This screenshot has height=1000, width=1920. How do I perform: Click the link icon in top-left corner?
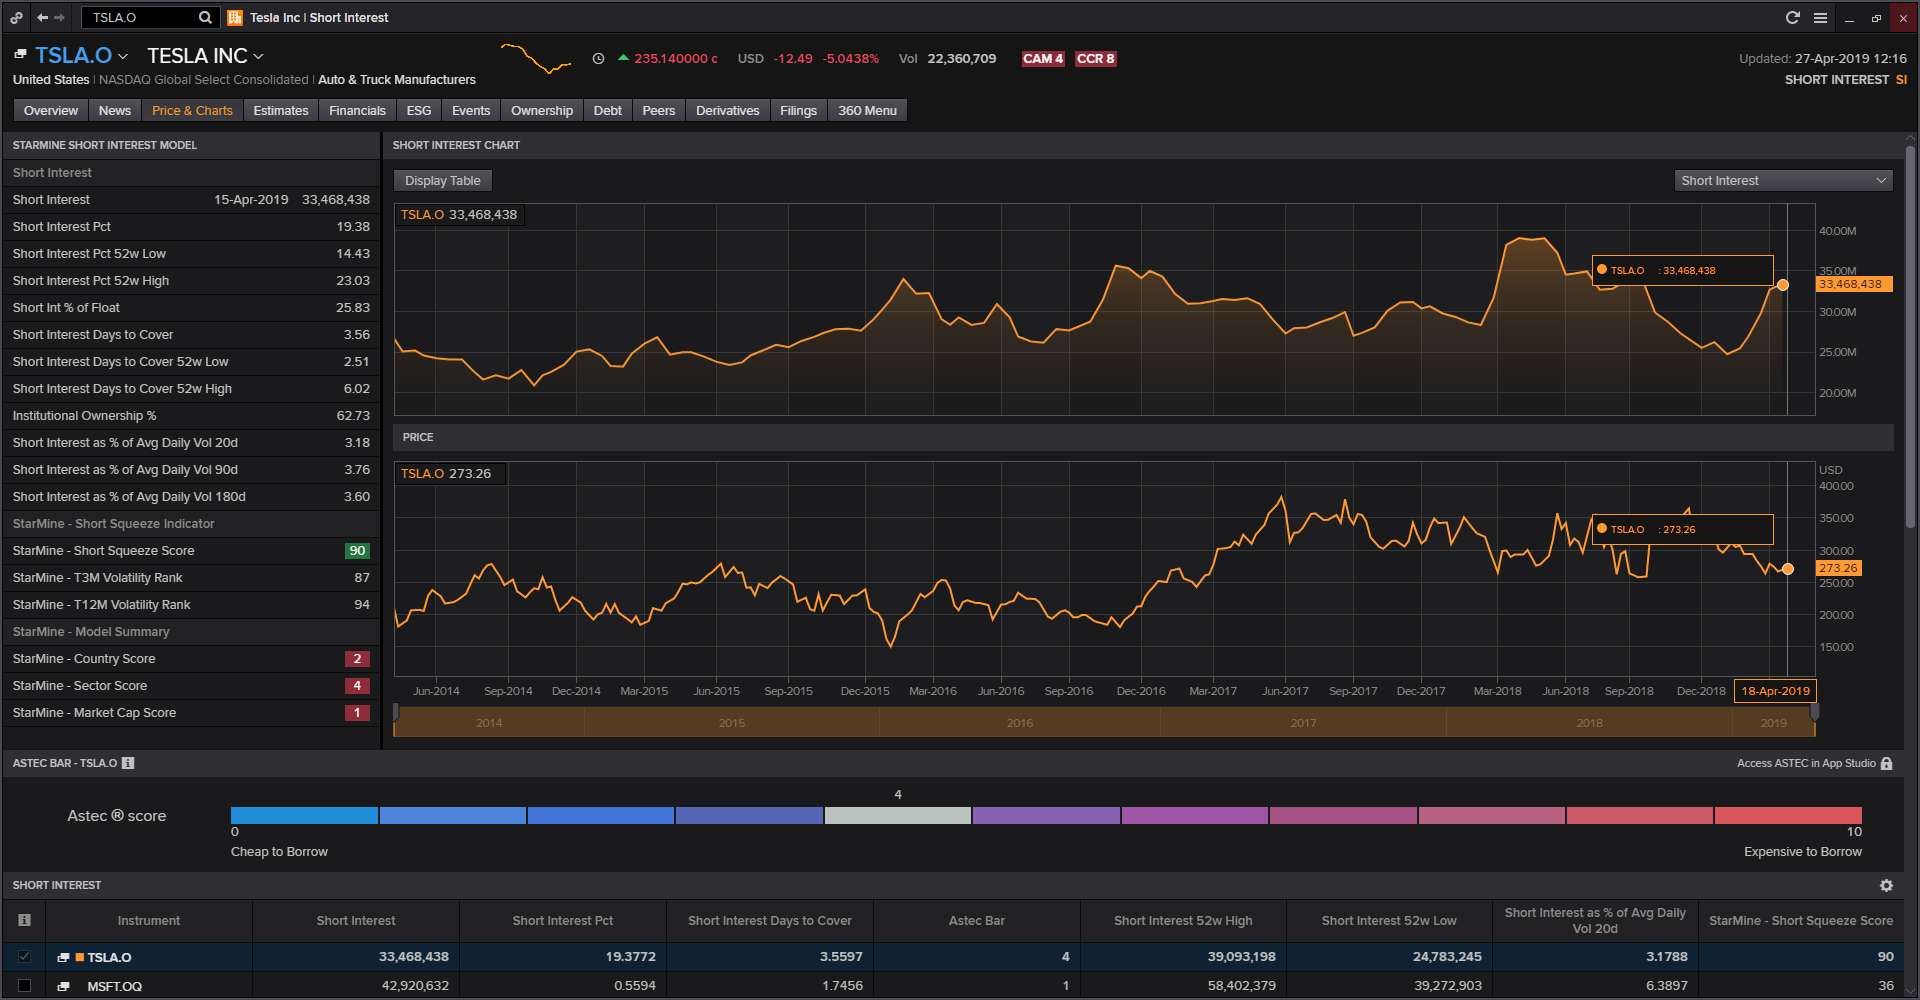17,17
